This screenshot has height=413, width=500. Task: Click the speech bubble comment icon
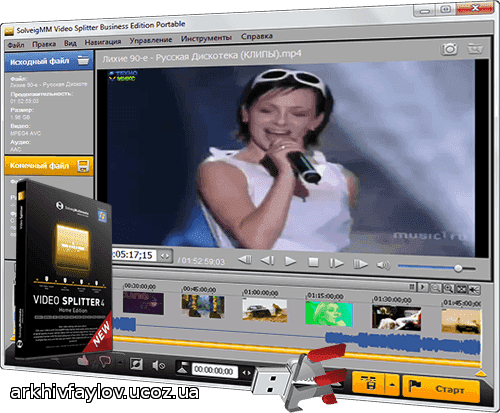click(105, 362)
